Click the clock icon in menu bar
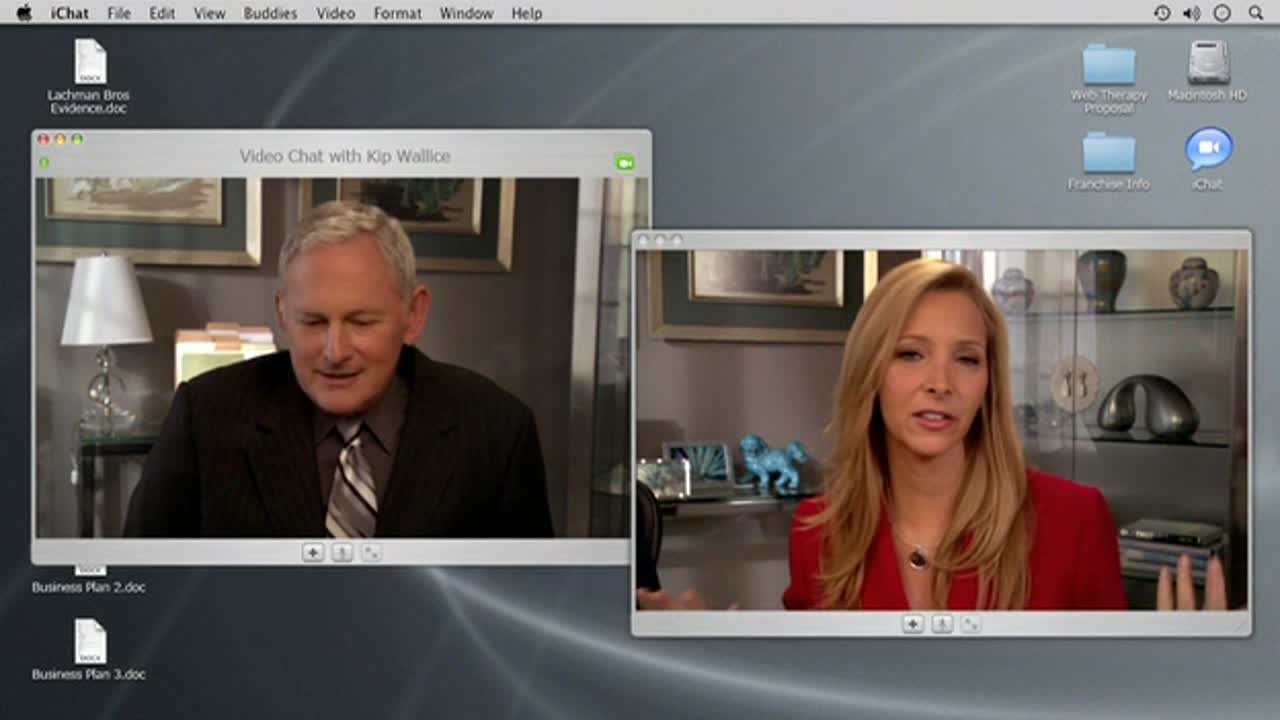Screen dimensions: 1280x720 tap(1222, 13)
